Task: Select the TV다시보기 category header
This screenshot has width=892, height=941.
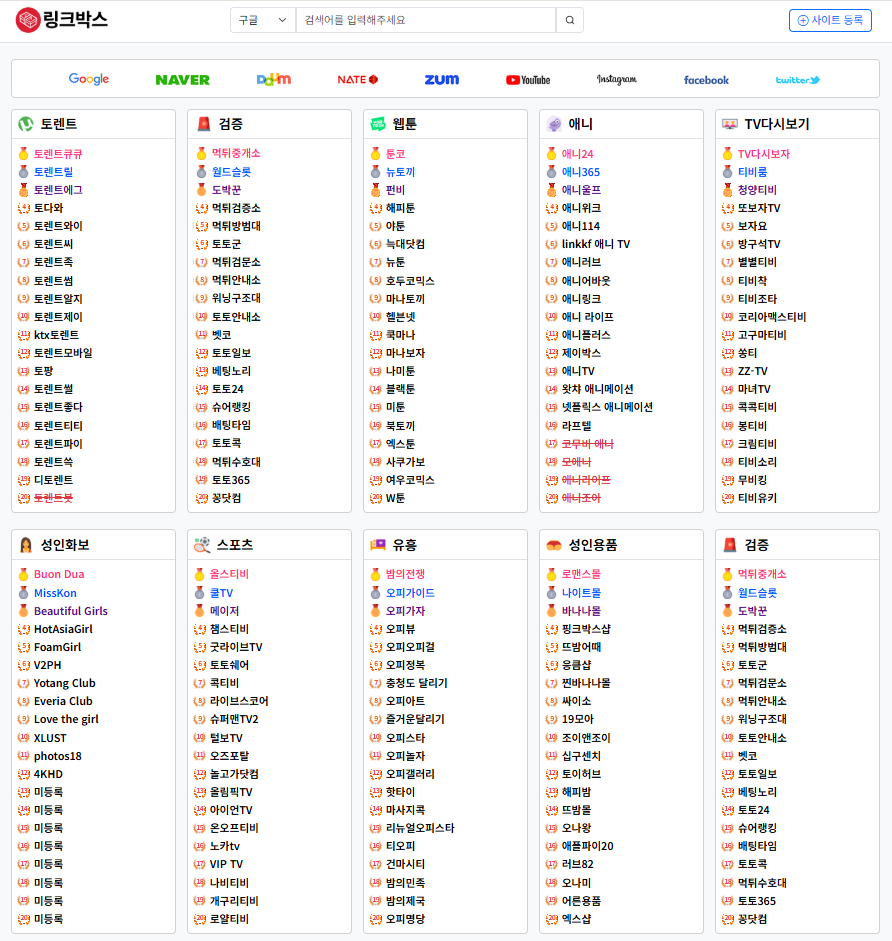Action: (x=776, y=124)
